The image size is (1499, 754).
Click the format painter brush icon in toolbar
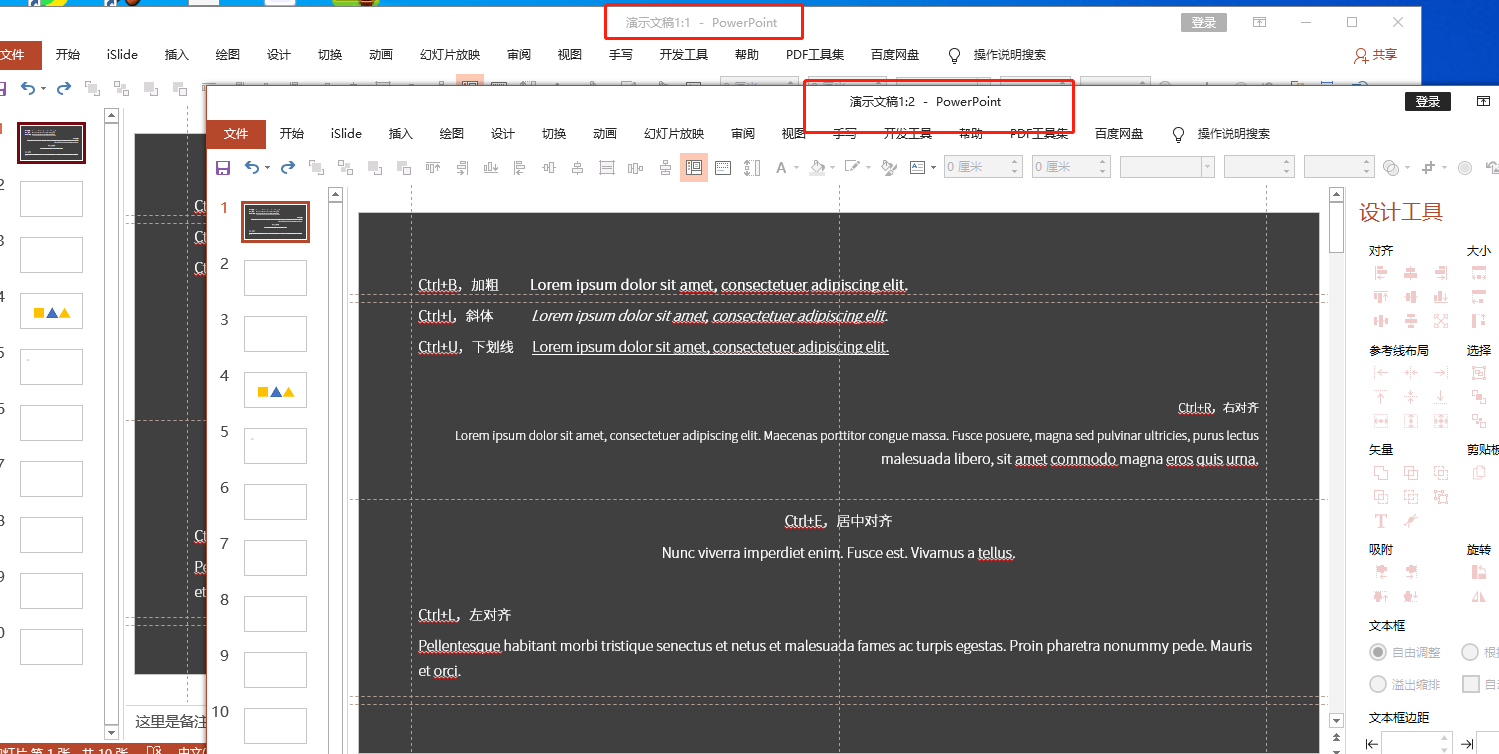coord(888,167)
